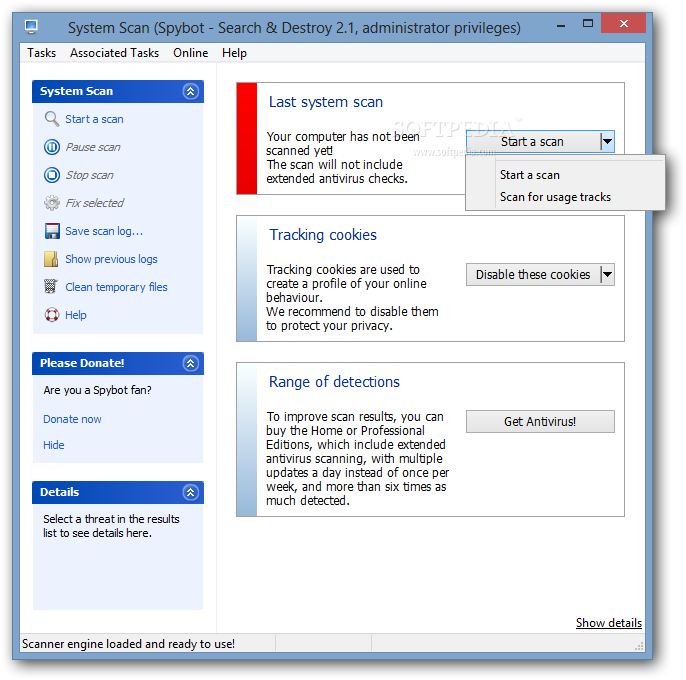Click the Pause scan sidebar link
Viewport: 686px width, 680px height.
pyautogui.click(x=93, y=147)
